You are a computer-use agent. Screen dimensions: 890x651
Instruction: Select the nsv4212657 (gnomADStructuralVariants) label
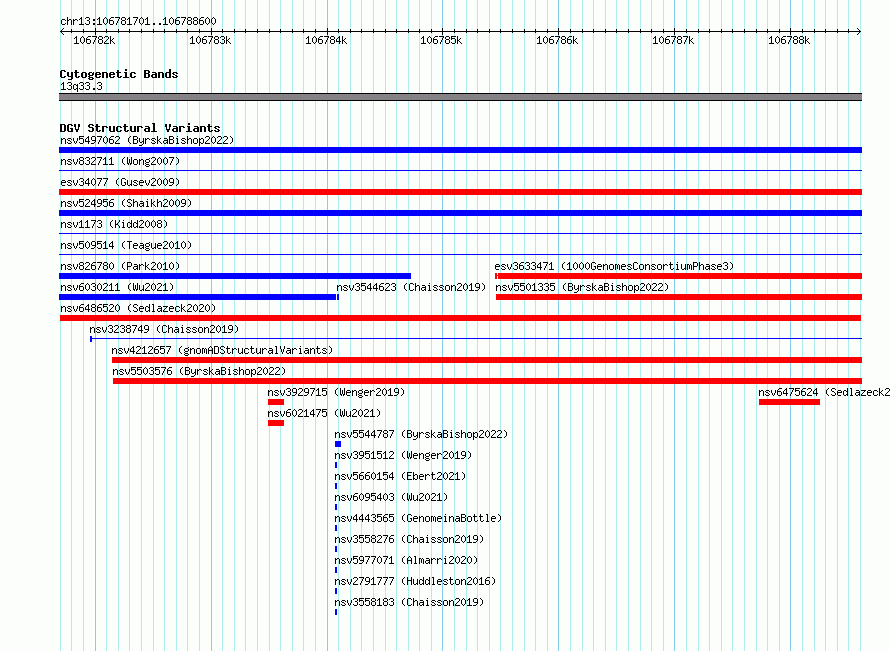tap(222, 350)
